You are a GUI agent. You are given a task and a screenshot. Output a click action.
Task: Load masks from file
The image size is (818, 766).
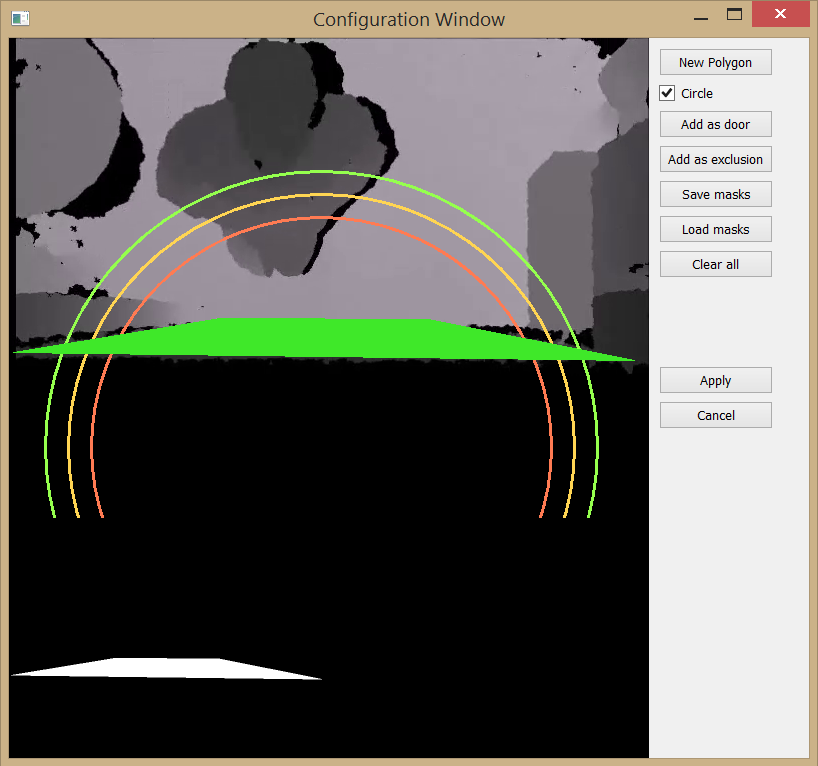pos(715,229)
